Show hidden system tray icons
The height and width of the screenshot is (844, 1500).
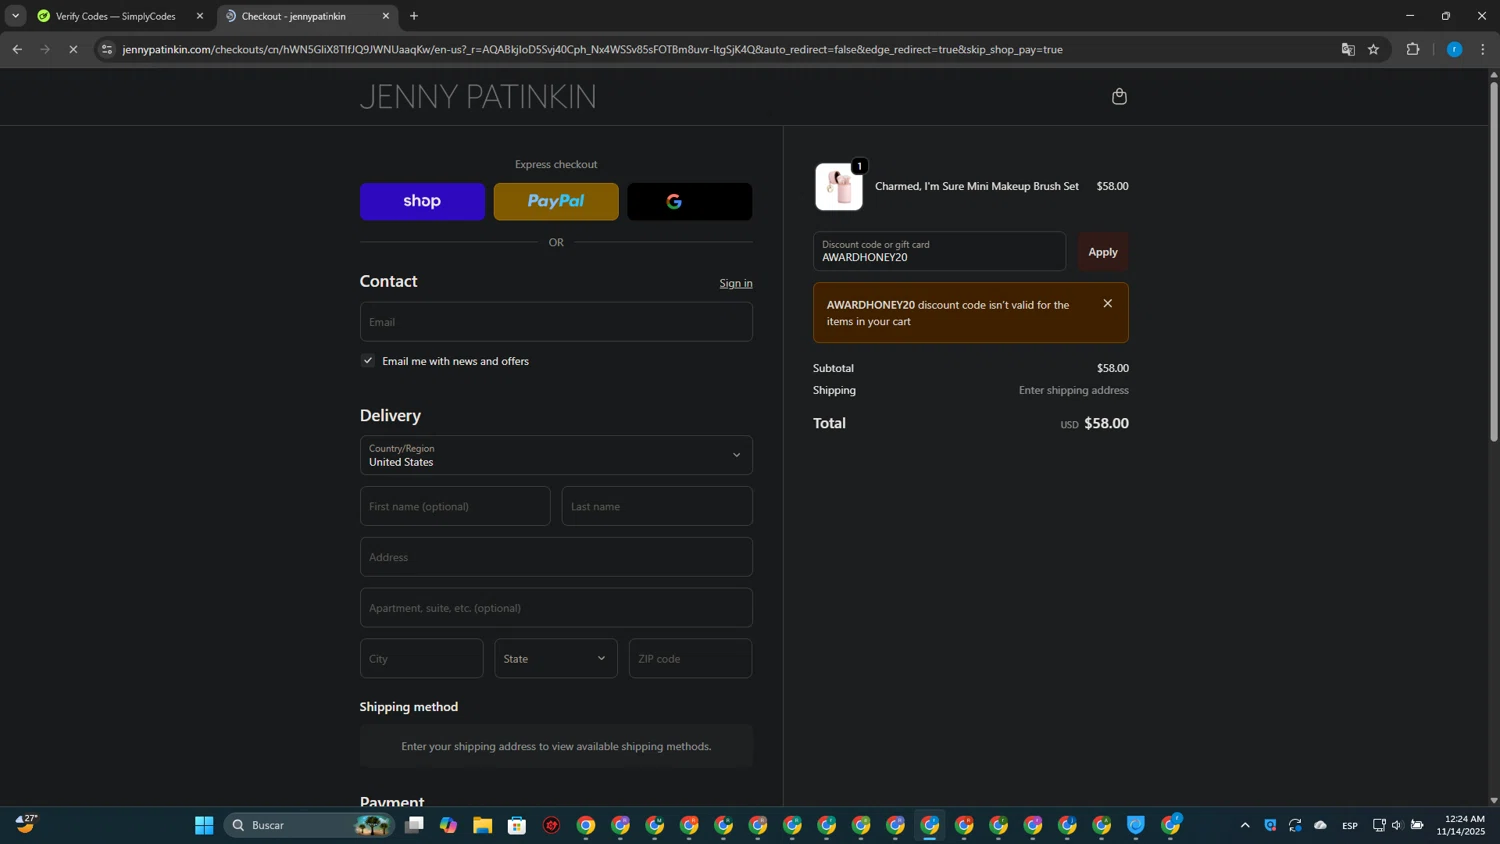point(1245,825)
